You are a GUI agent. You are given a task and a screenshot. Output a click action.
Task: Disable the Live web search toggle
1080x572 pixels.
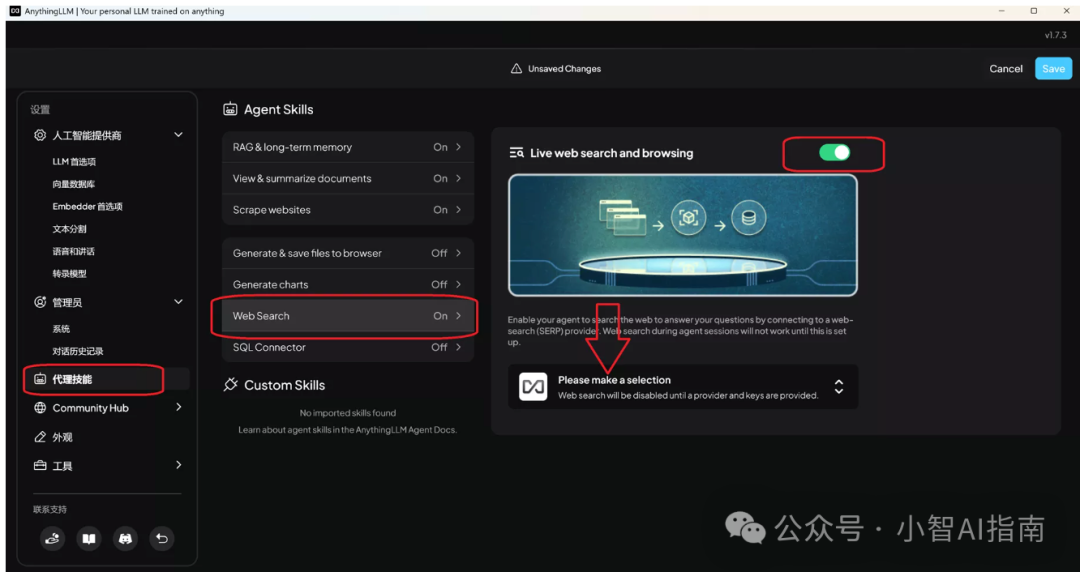[834, 153]
